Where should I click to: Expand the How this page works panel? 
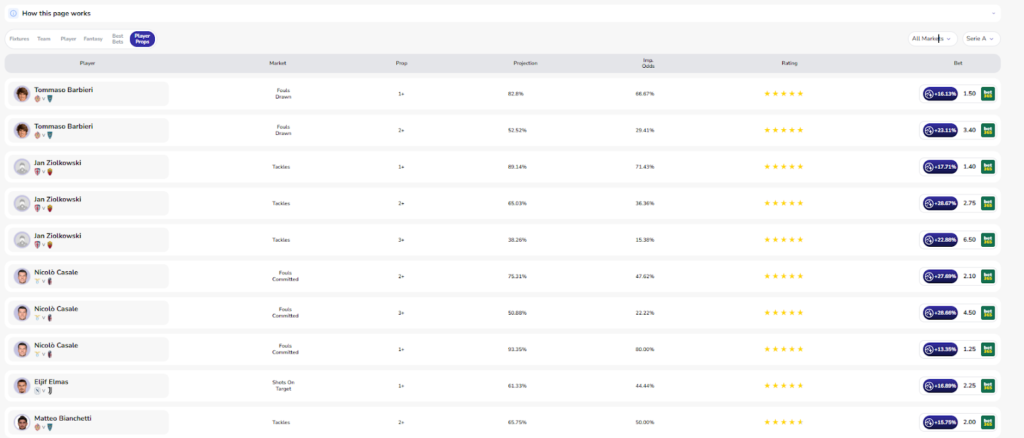[x=994, y=14]
